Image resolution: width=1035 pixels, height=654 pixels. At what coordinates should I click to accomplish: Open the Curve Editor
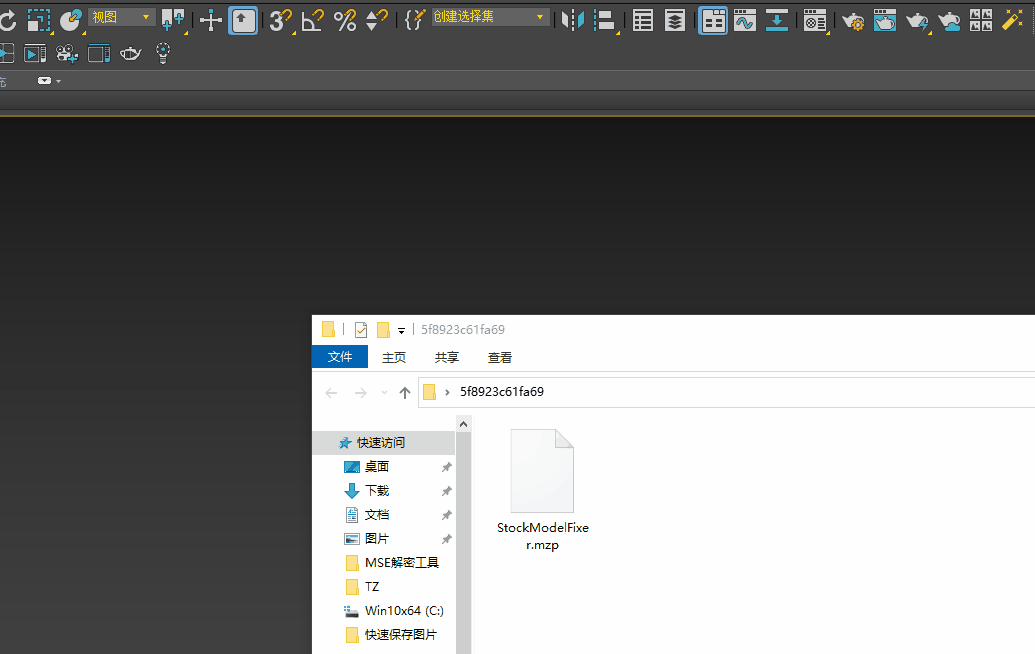pyautogui.click(x=744, y=20)
